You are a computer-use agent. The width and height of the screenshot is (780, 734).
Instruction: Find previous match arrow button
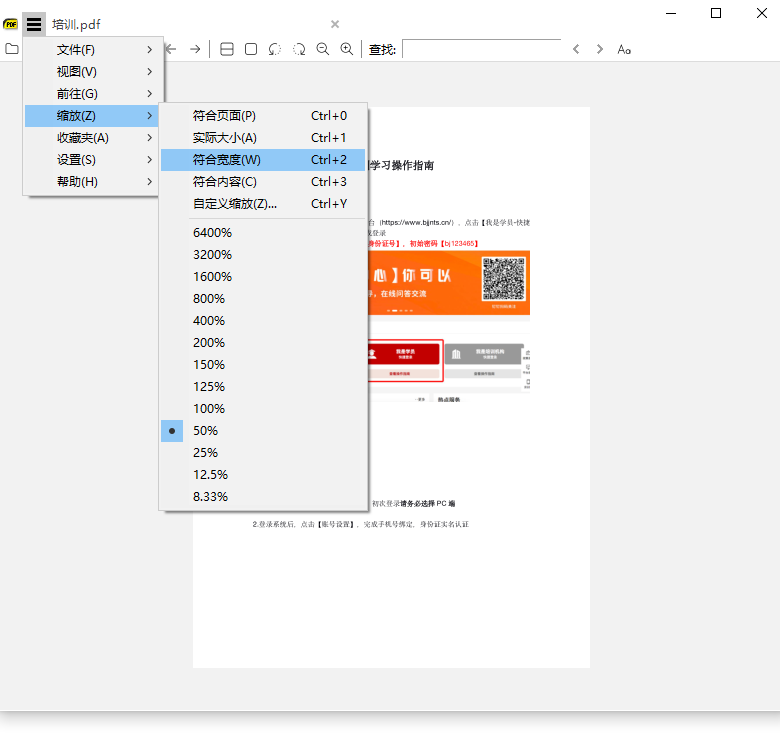coord(576,49)
